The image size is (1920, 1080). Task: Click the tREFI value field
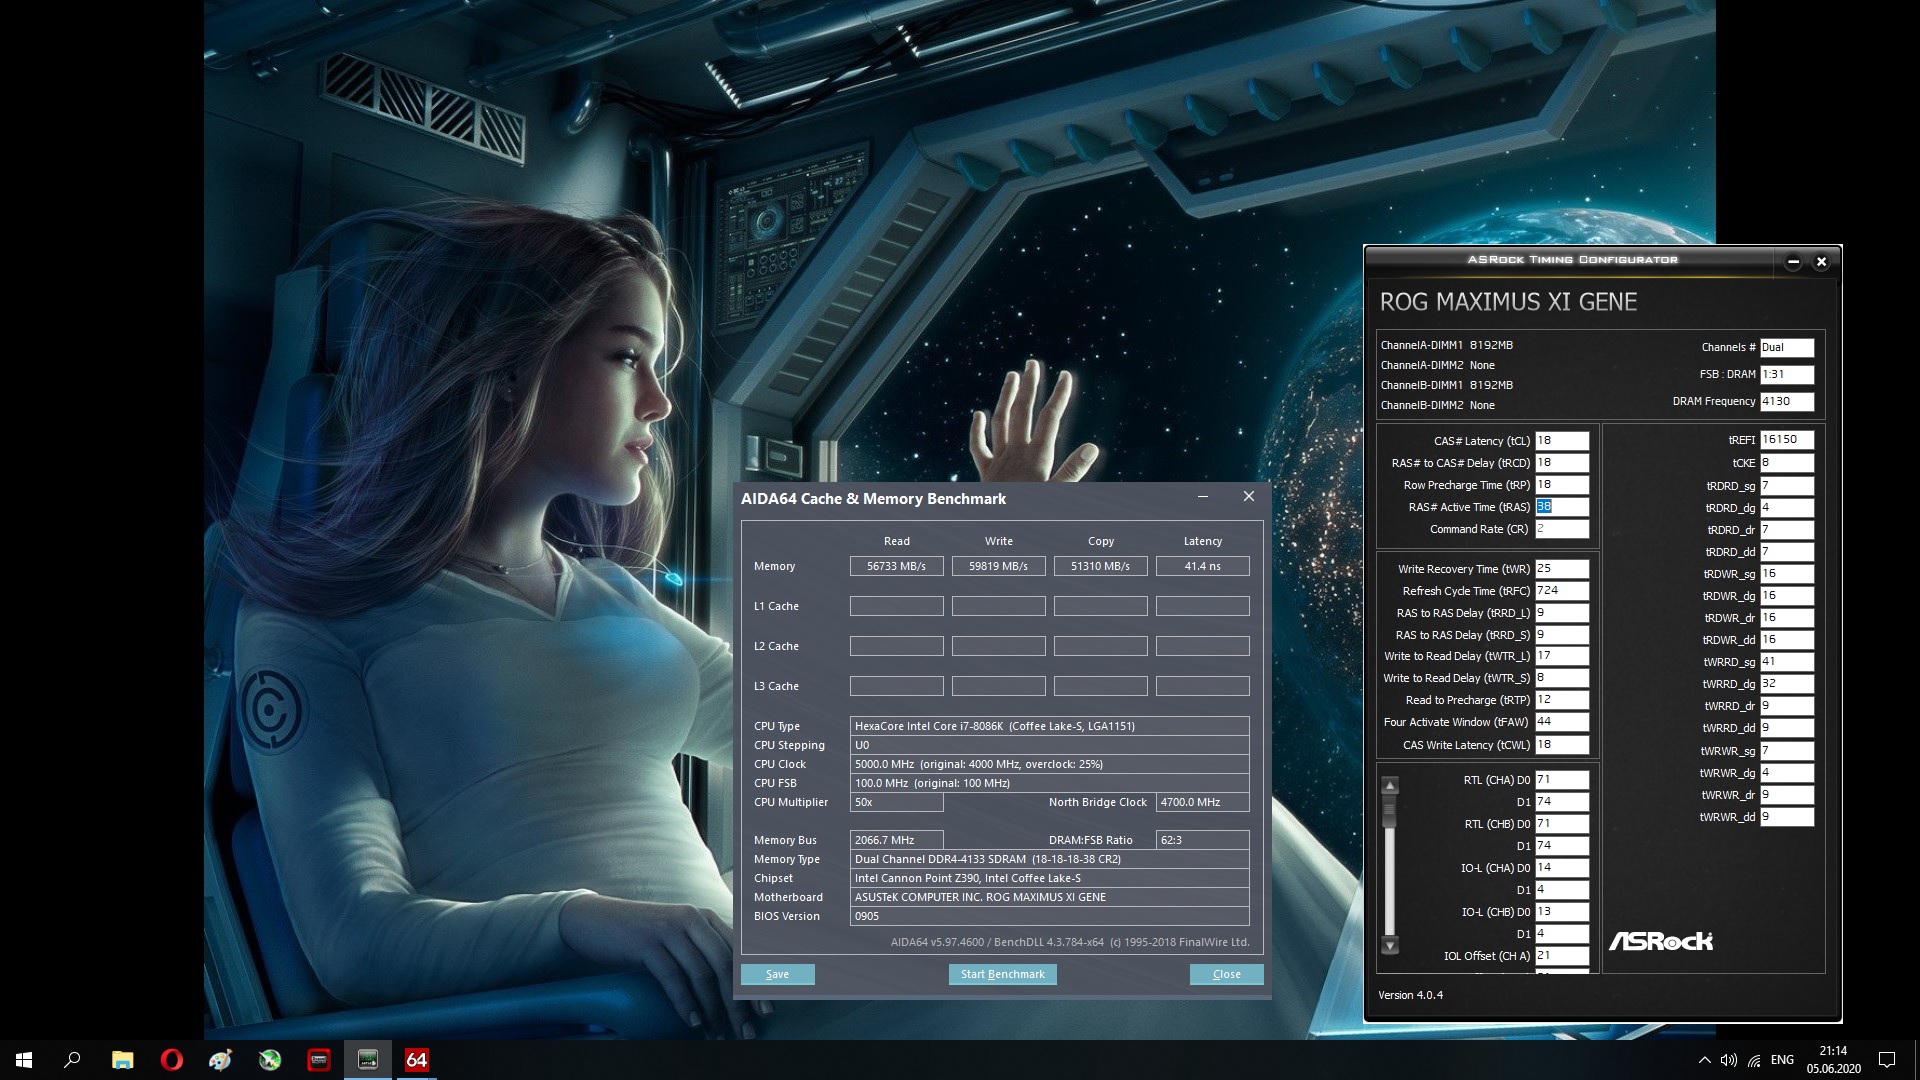(x=1786, y=440)
